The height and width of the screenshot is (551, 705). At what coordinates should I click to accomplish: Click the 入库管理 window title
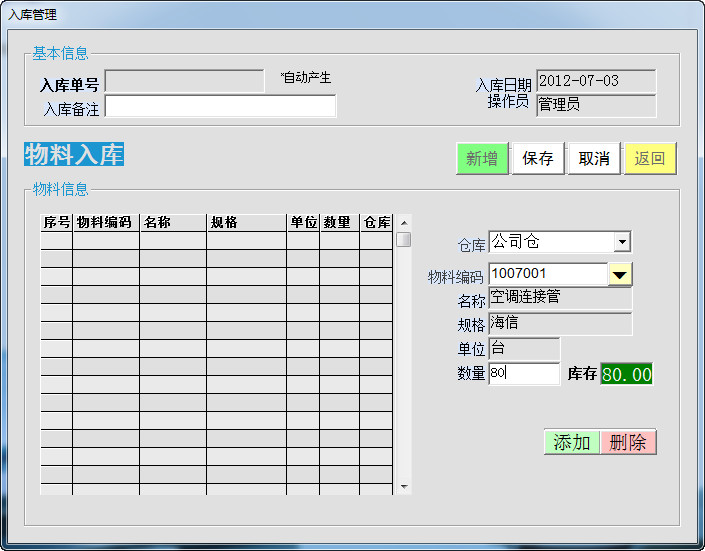32,15
